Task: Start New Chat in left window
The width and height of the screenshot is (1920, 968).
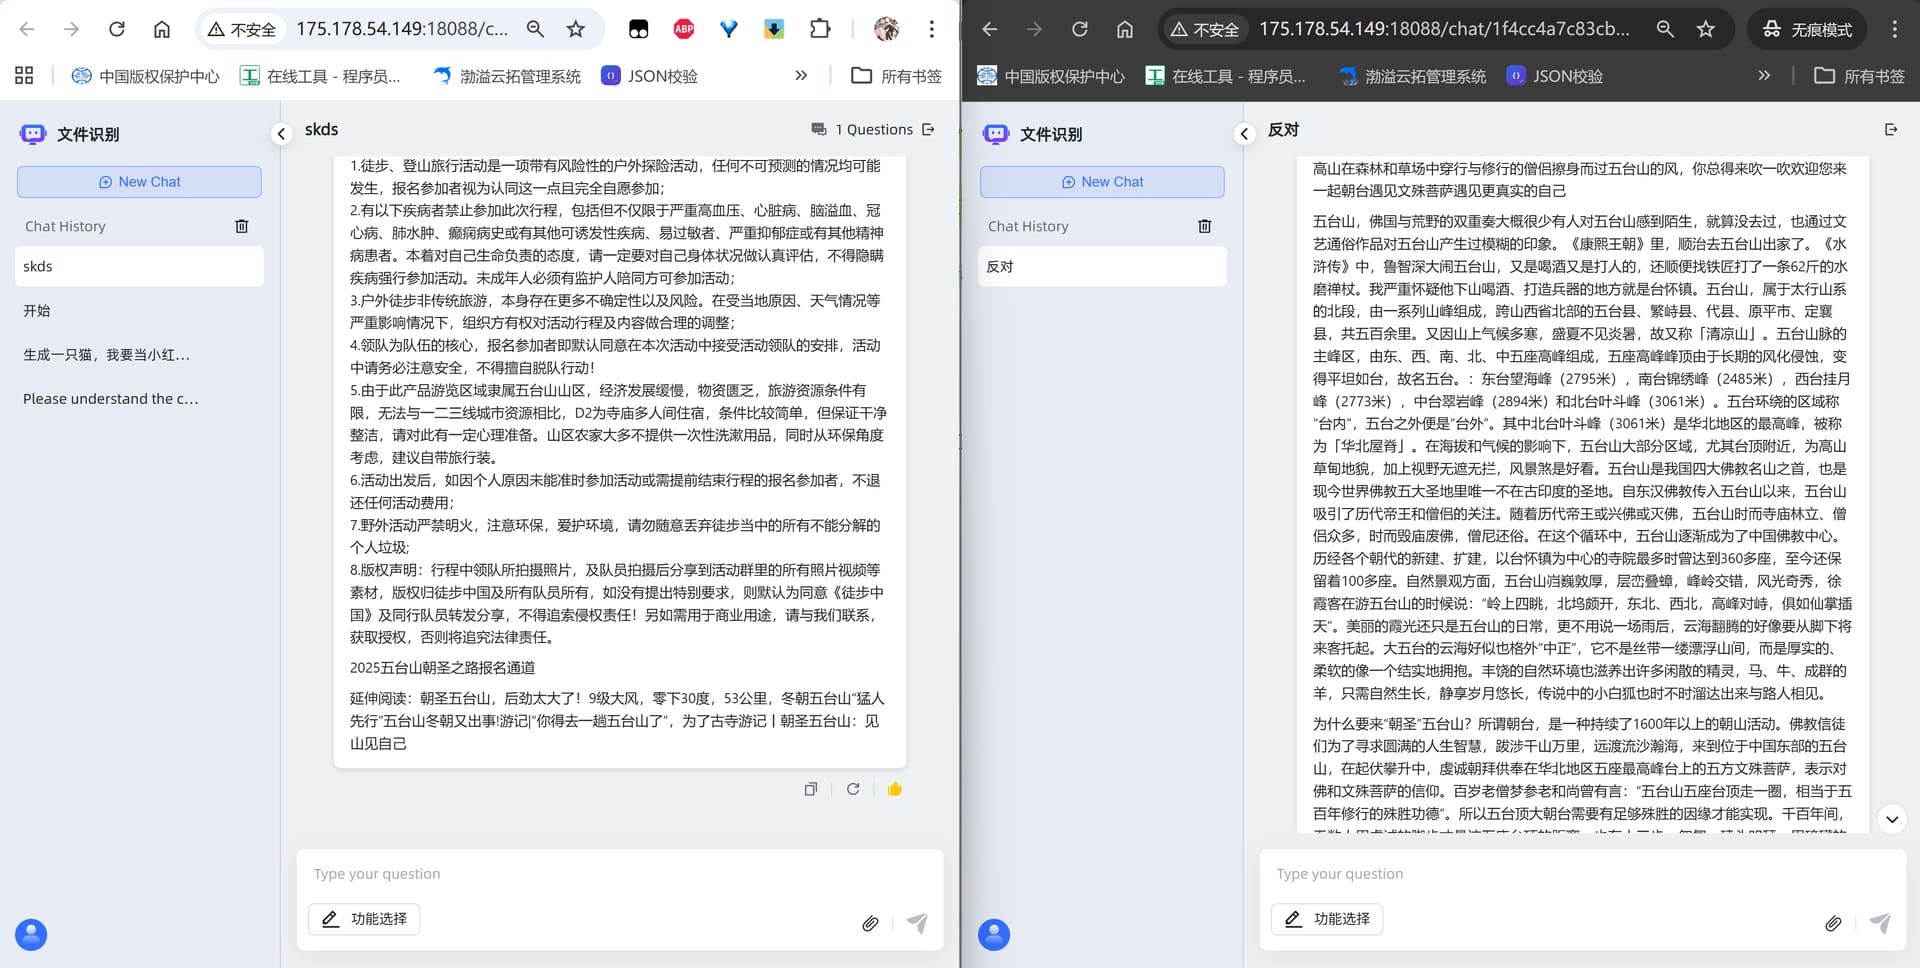Action: (x=139, y=182)
